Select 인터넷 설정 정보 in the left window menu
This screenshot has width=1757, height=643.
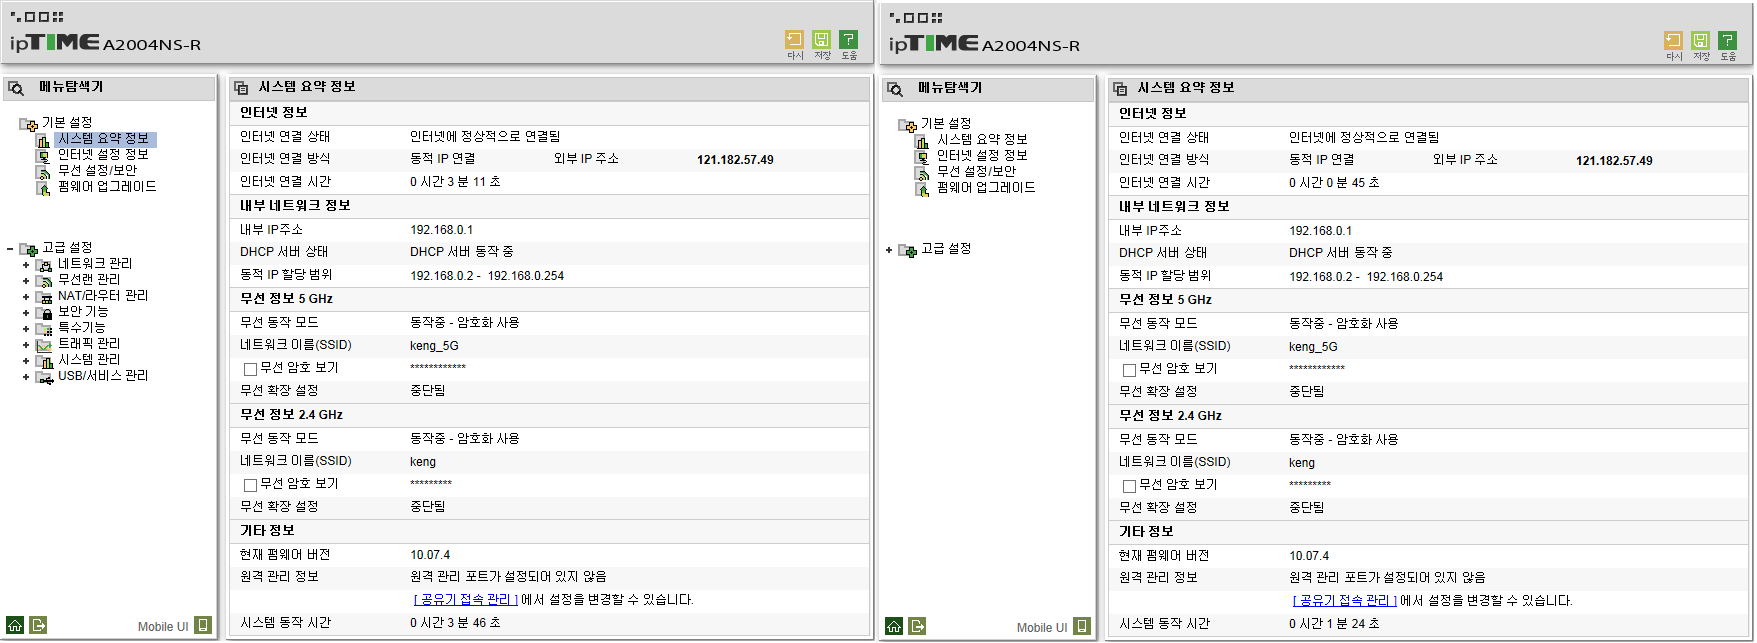pyautogui.click(x=103, y=154)
